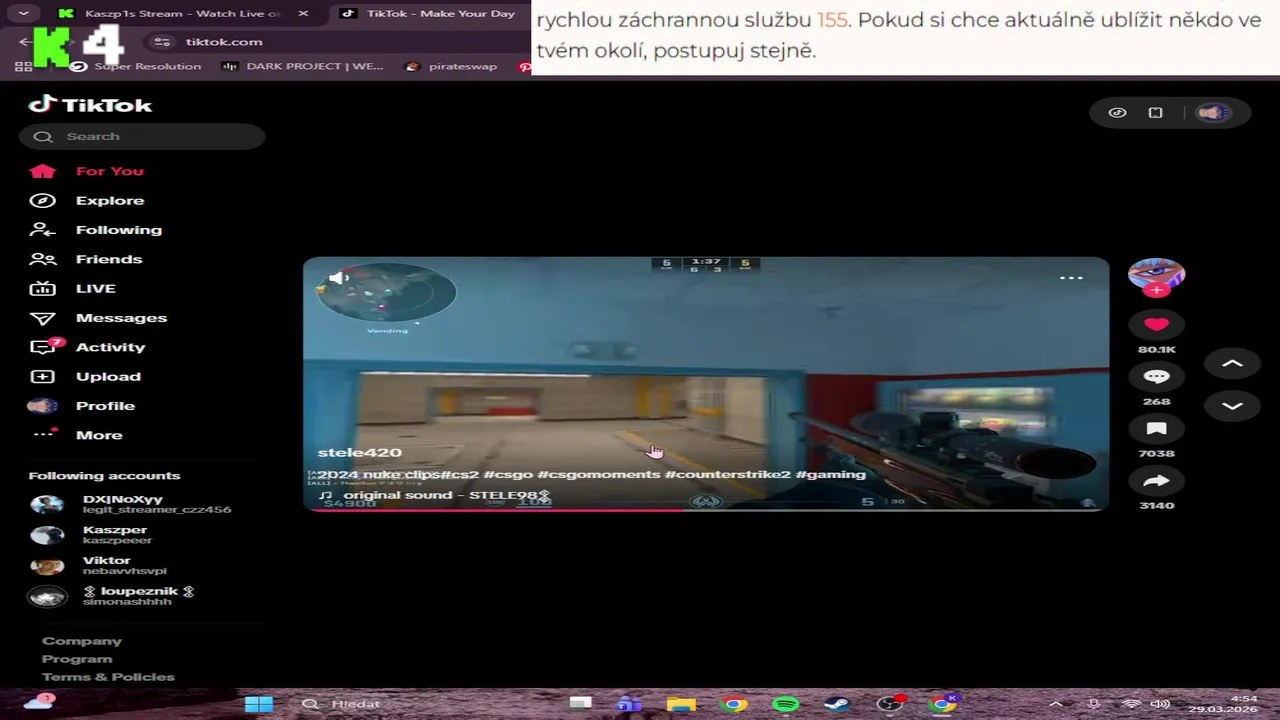Click the #csgomoments hashtag
Viewport: 1280px width, 720px height.
pyautogui.click(x=598, y=474)
